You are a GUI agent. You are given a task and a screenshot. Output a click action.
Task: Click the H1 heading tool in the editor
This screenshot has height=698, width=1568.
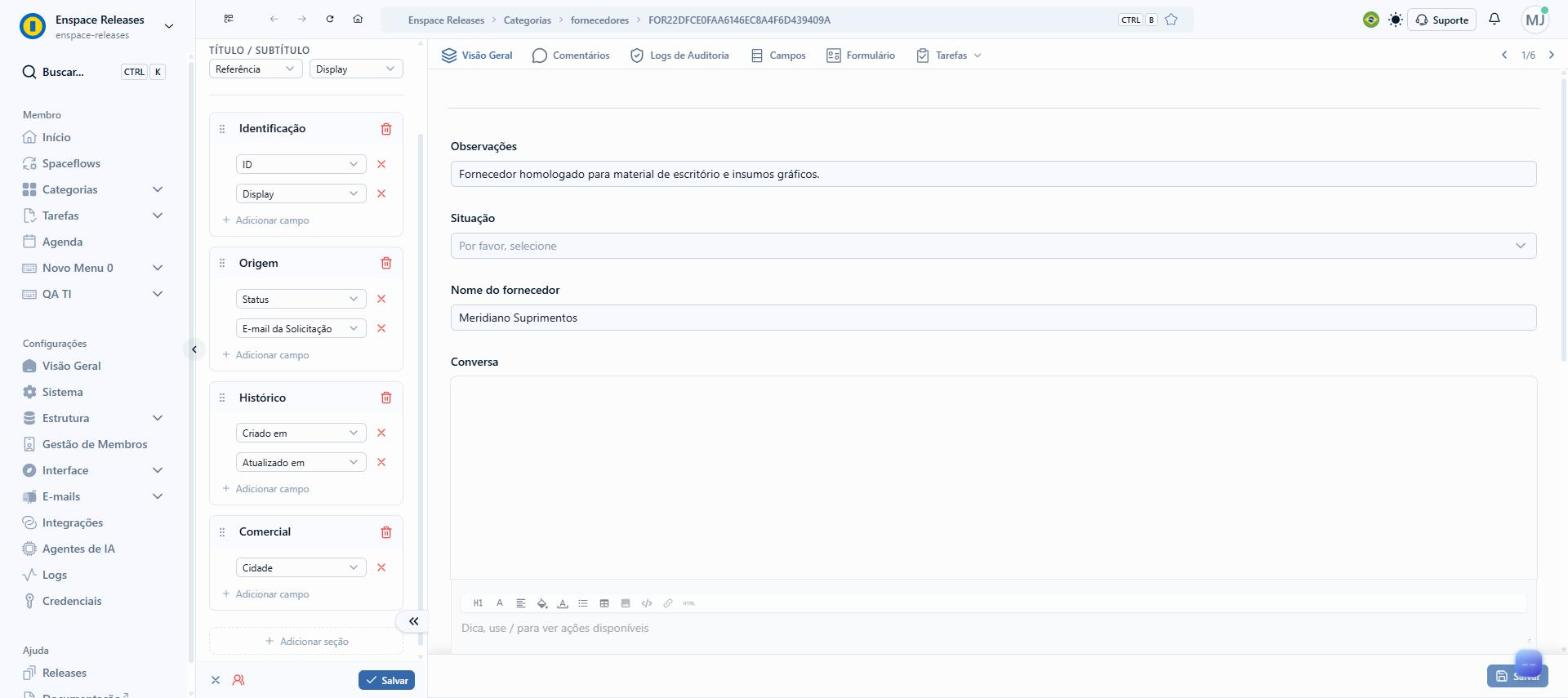pos(478,603)
